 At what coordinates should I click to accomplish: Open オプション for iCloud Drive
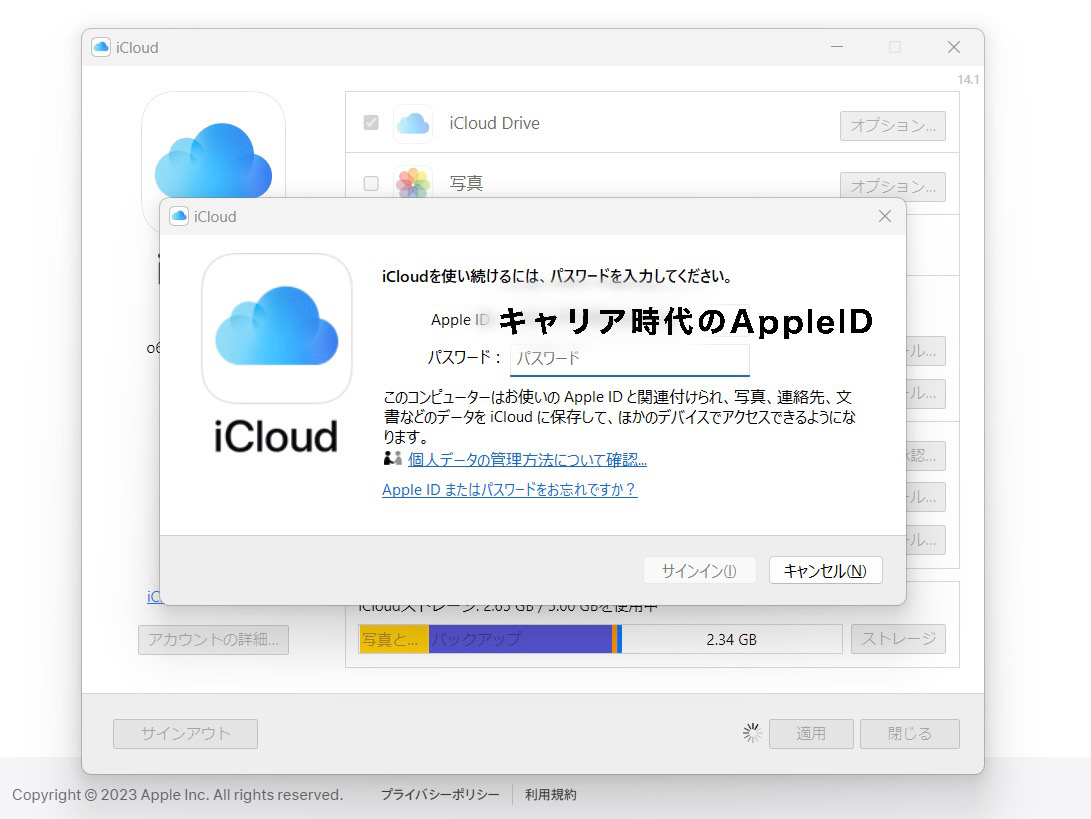pos(893,126)
